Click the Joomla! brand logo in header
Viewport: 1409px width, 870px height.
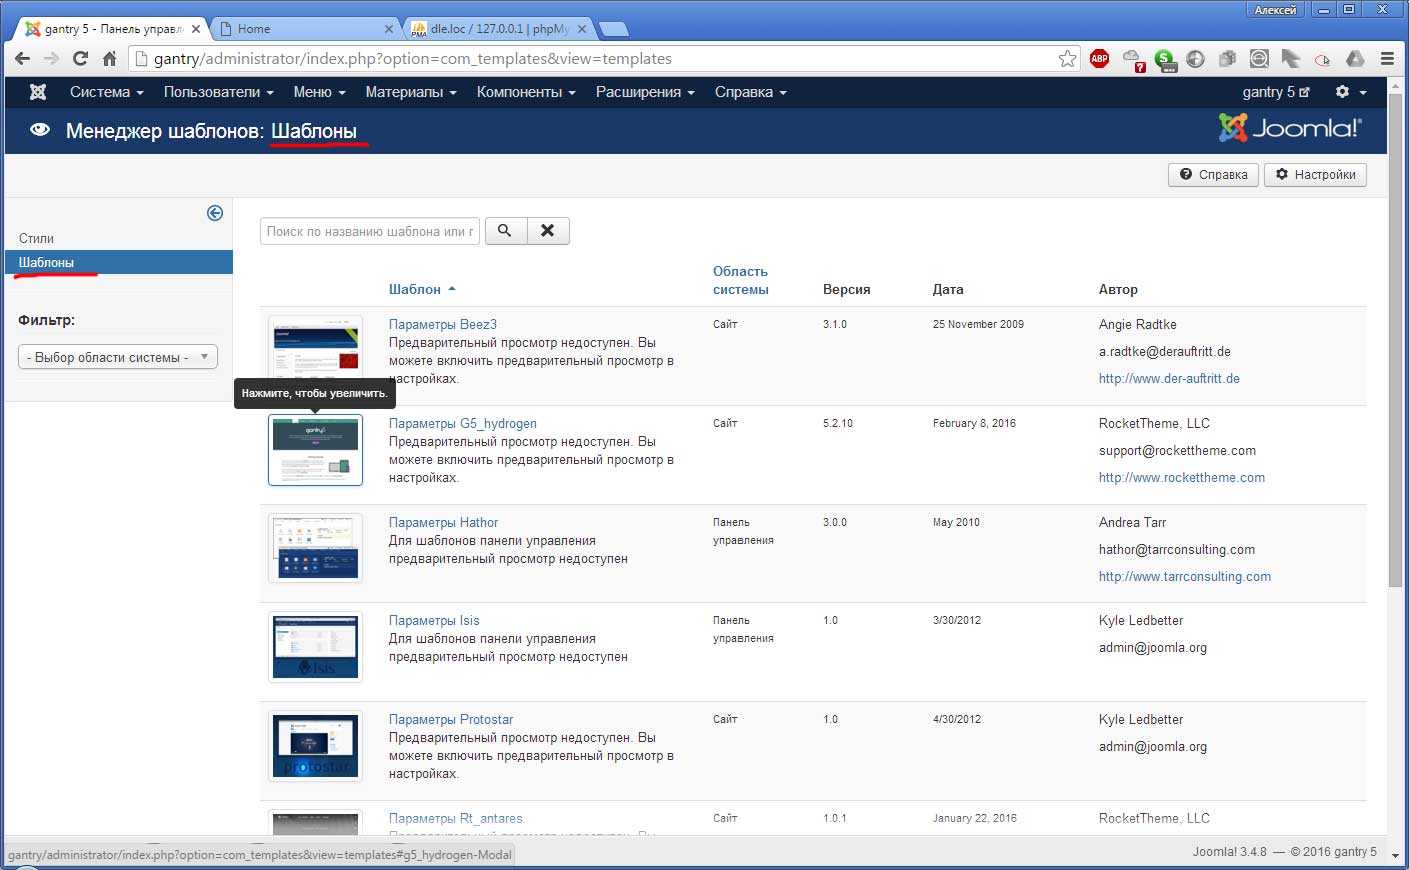click(1290, 128)
